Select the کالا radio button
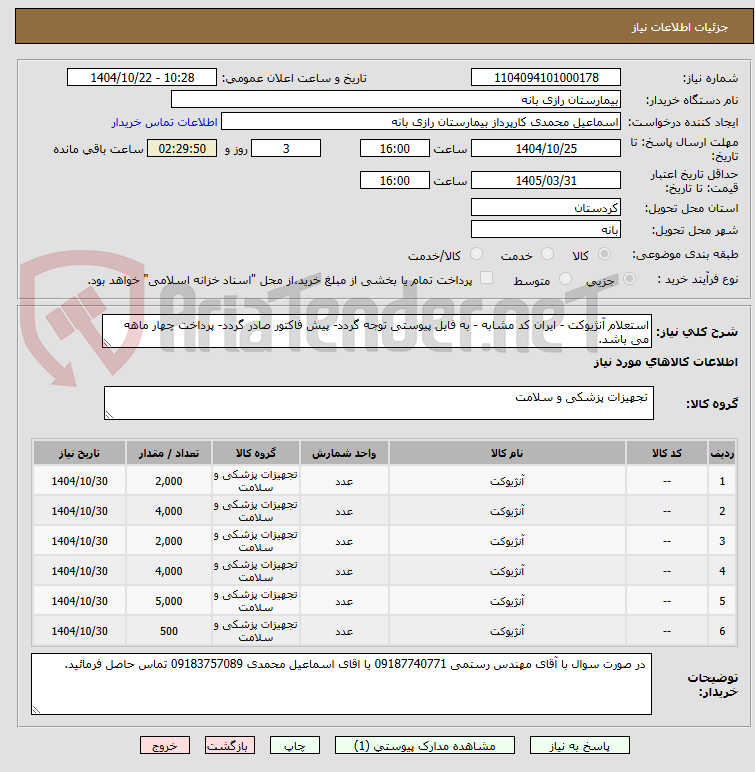This screenshot has width=755, height=772. (x=604, y=254)
